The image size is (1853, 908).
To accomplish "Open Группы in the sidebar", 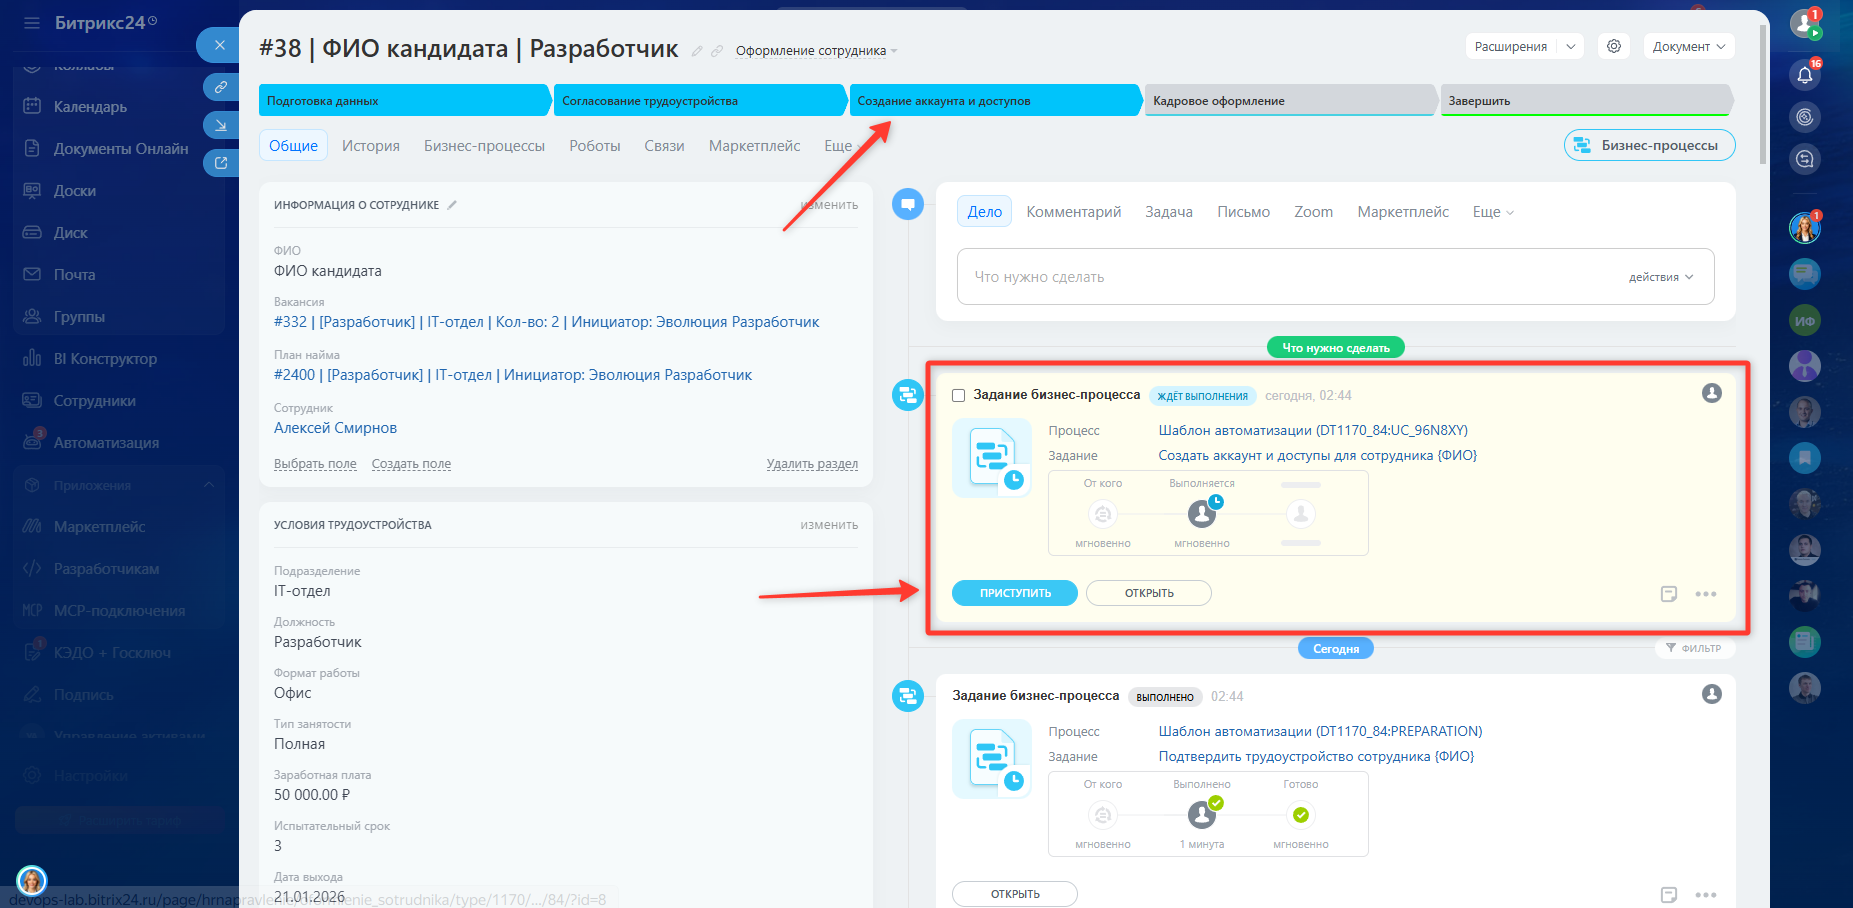I will coord(79,317).
